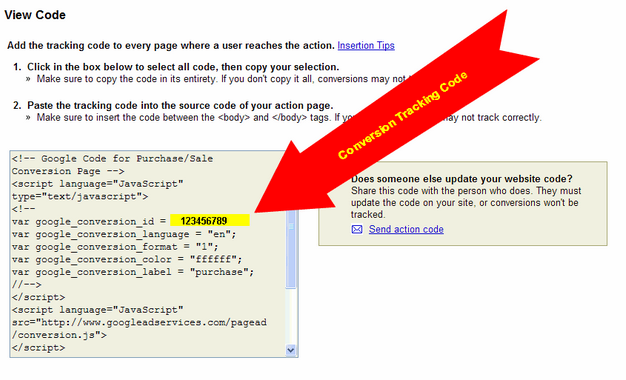
Task: Click 'Does someone else update your website code?'
Action: tap(462, 178)
